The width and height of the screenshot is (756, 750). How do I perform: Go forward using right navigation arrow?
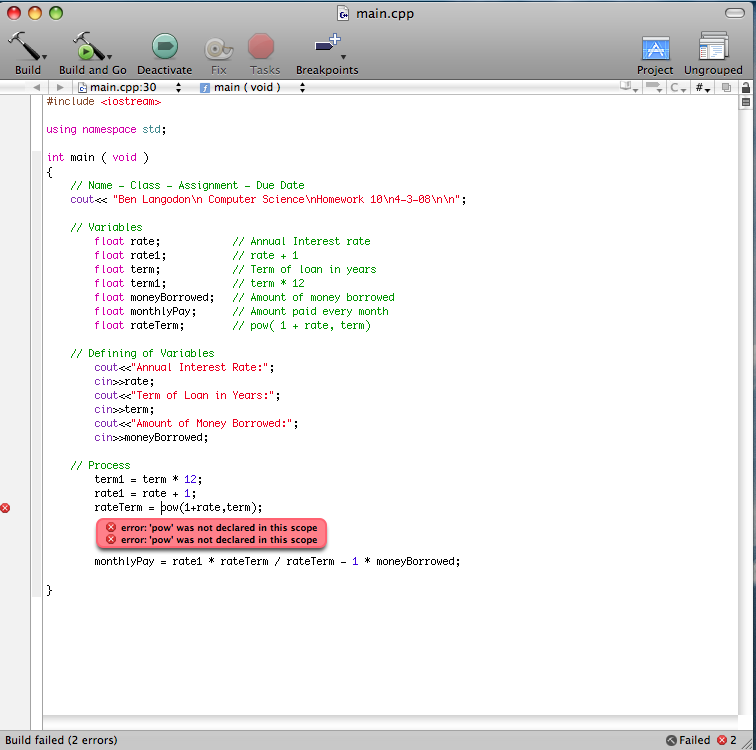(x=61, y=88)
